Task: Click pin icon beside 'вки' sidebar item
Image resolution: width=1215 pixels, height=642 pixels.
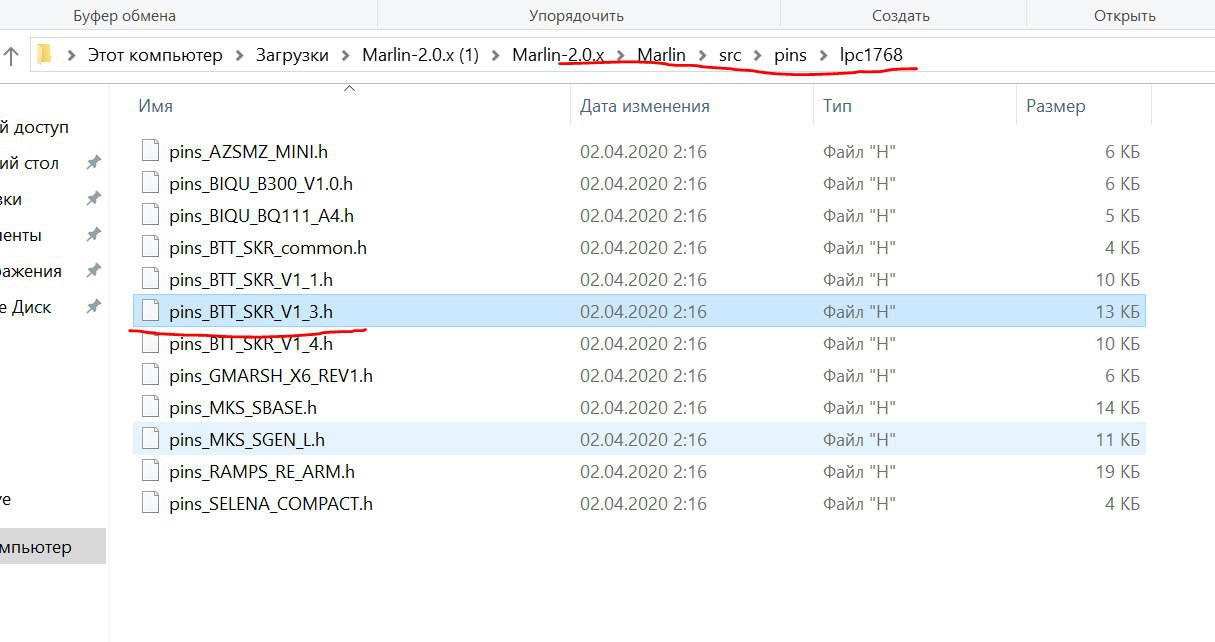Action: click(x=93, y=199)
